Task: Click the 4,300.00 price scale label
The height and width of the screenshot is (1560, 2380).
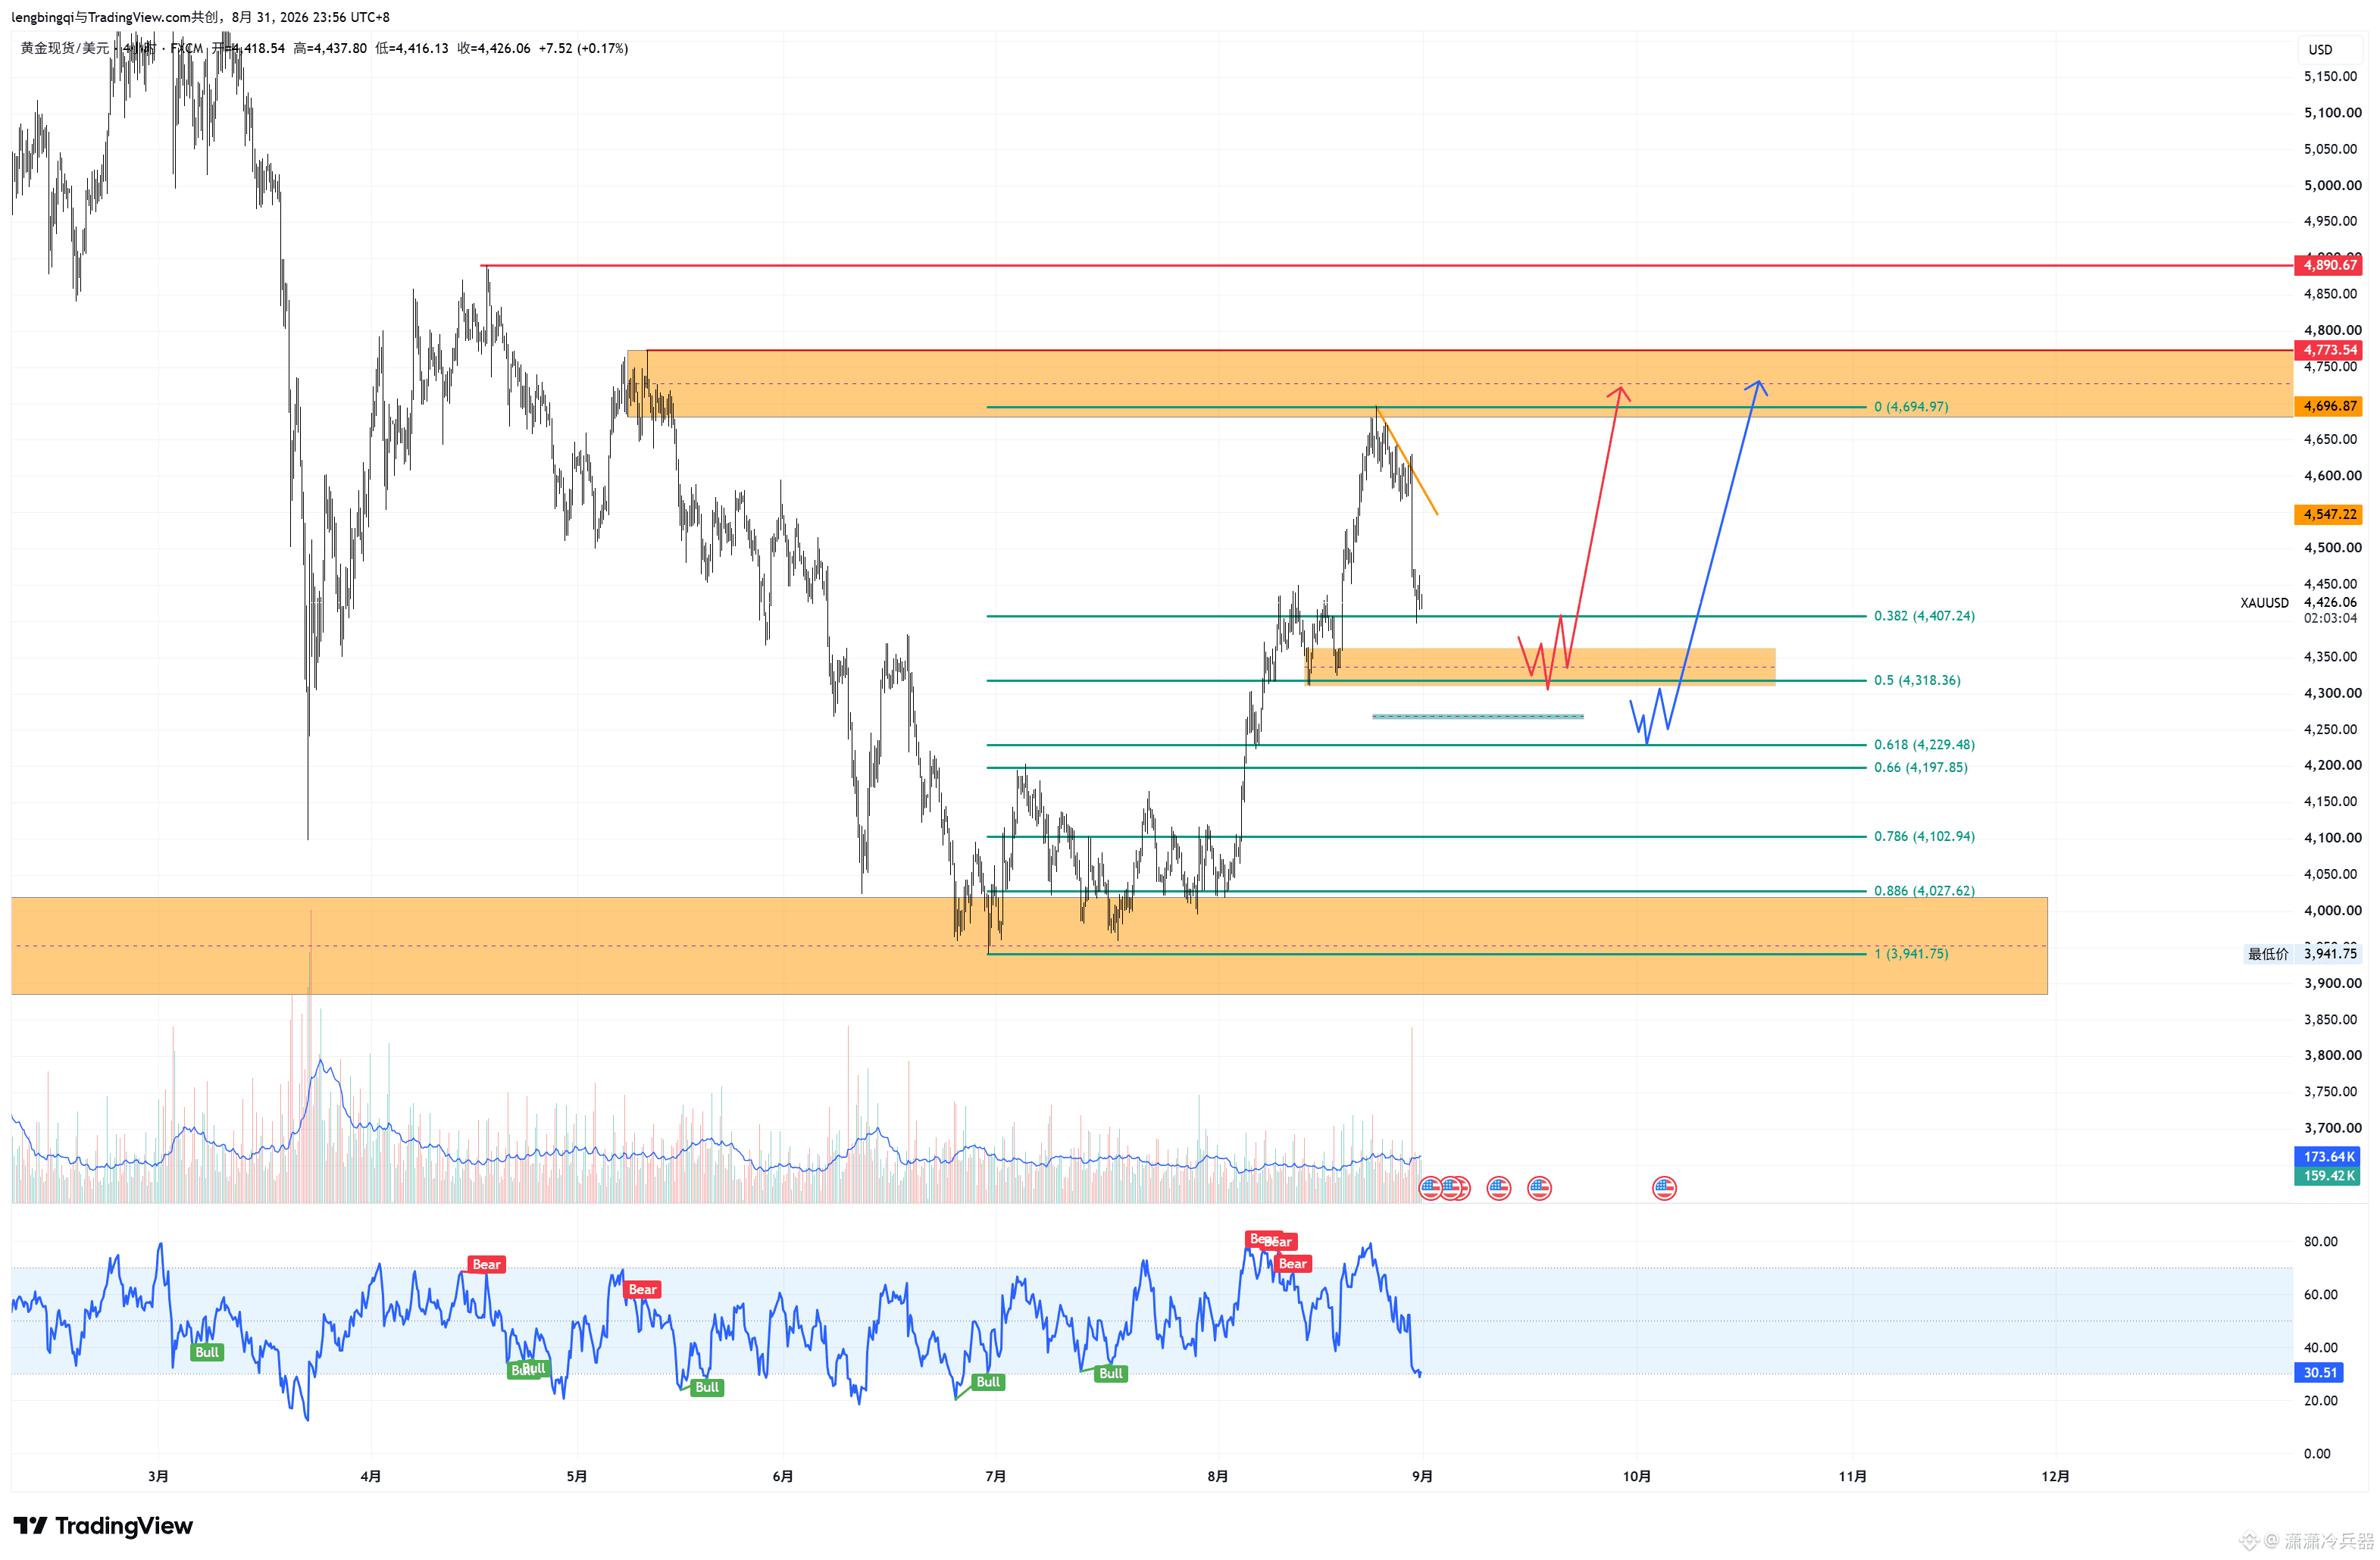Action: coord(2333,693)
